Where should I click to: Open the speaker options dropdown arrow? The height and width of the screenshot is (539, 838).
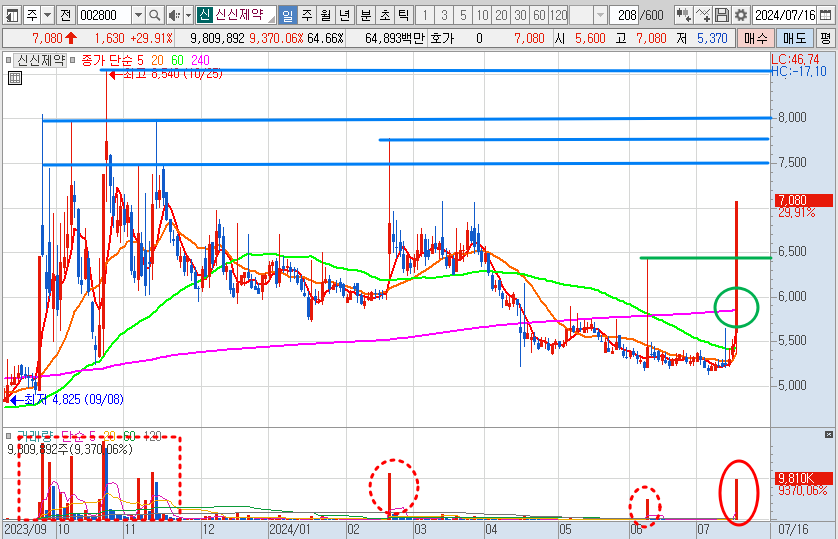coord(188,15)
